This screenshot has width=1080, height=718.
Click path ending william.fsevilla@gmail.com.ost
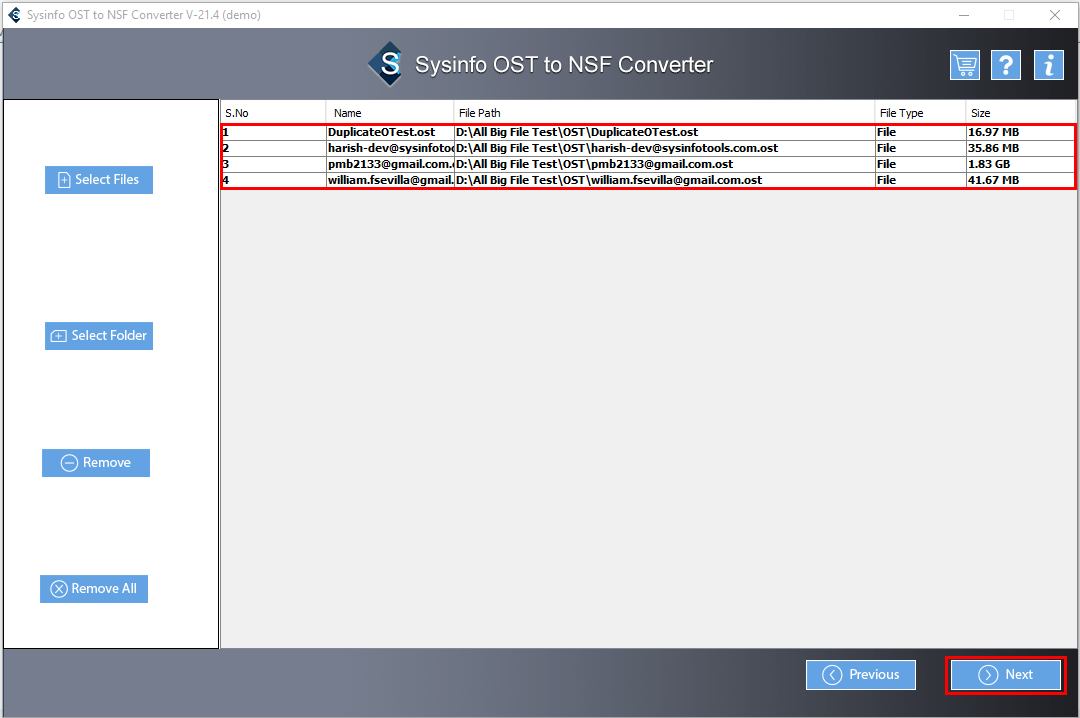(665, 180)
